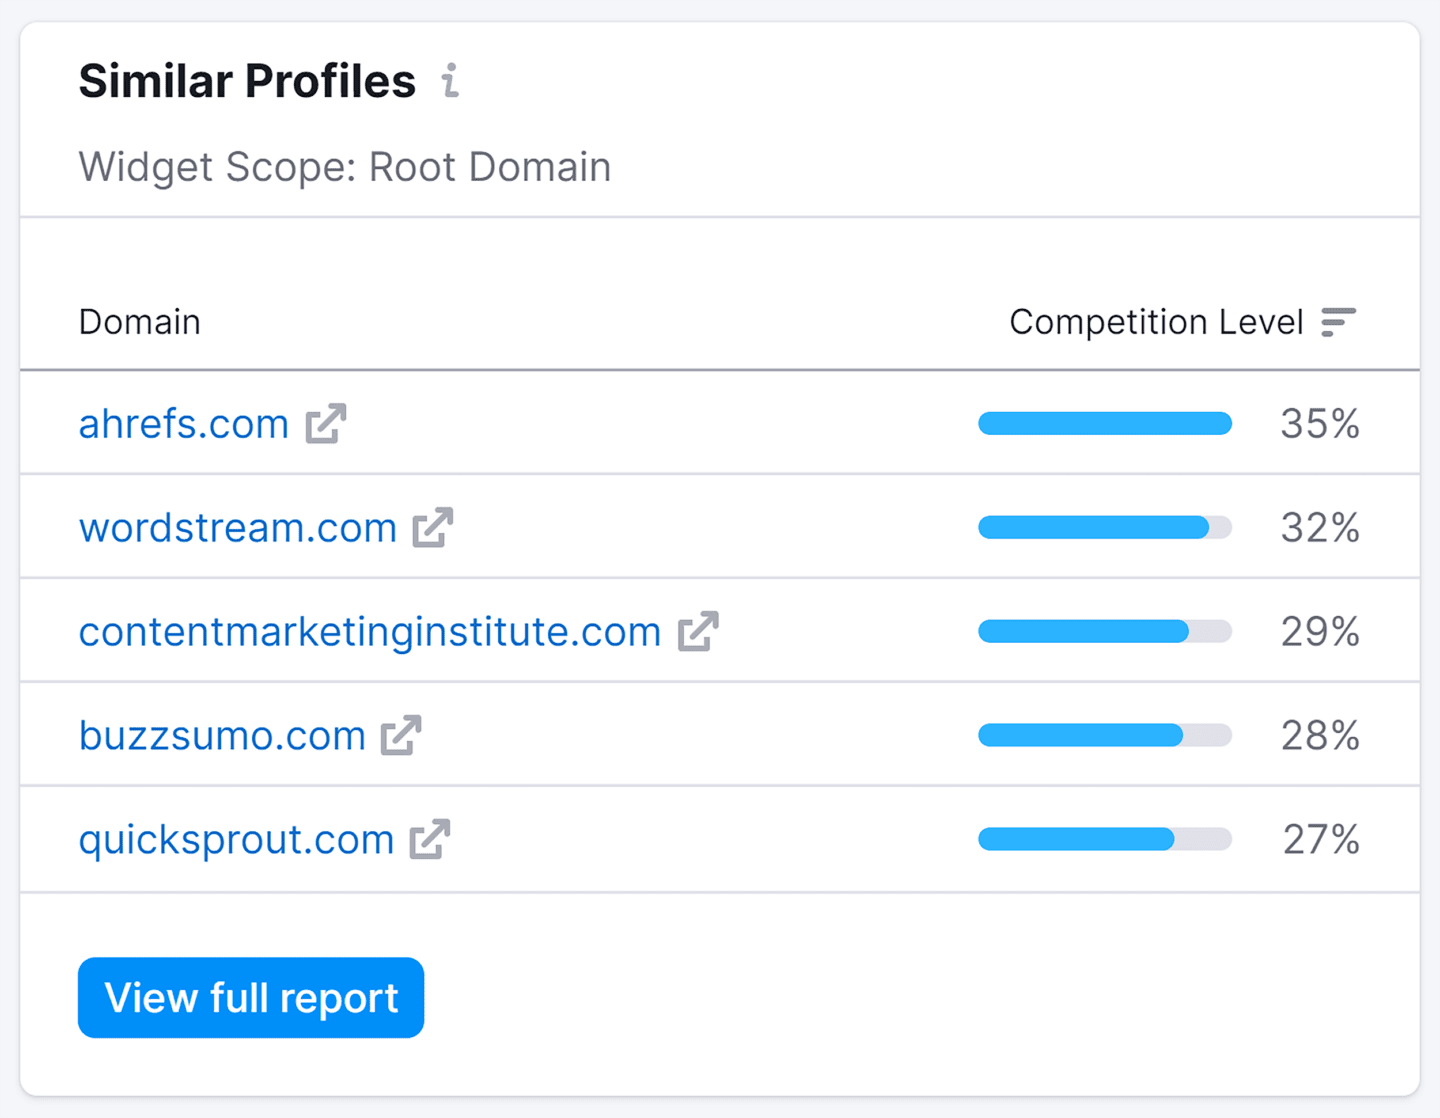
Task: Open quicksprout.com via its external link icon
Action: tap(432, 839)
